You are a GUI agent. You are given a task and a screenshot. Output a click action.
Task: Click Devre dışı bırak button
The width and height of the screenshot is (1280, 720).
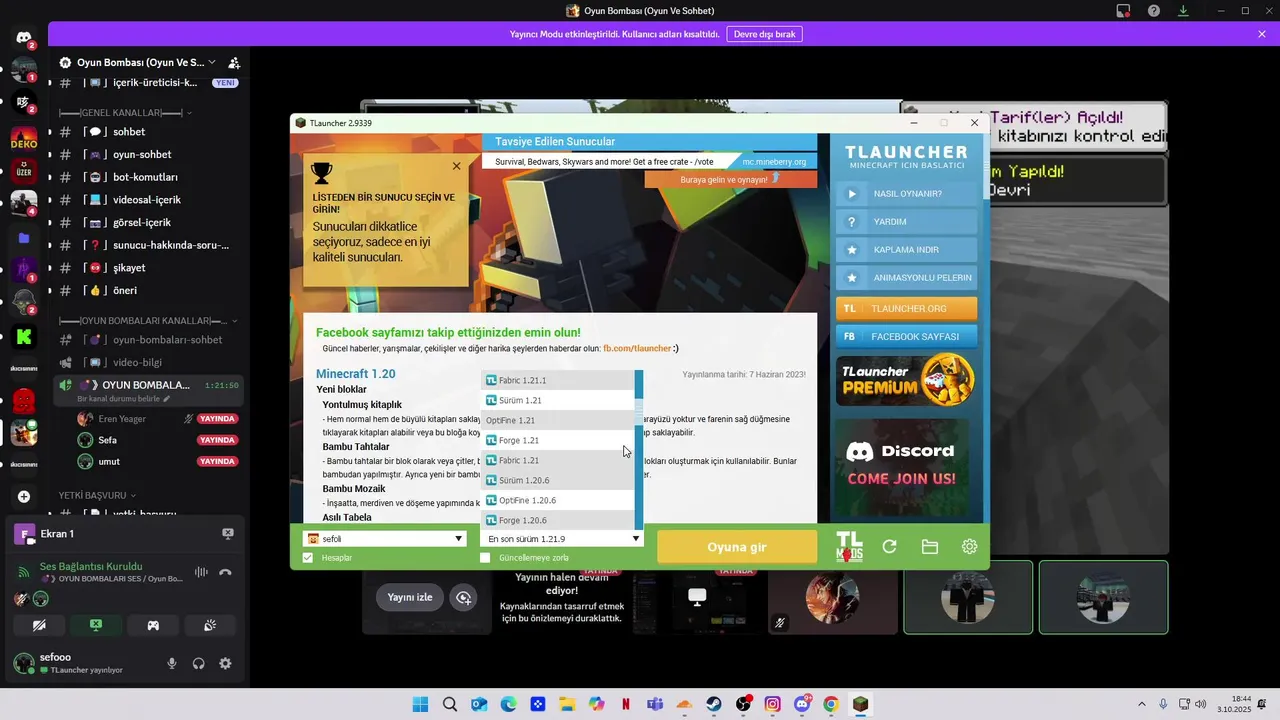pos(764,34)
